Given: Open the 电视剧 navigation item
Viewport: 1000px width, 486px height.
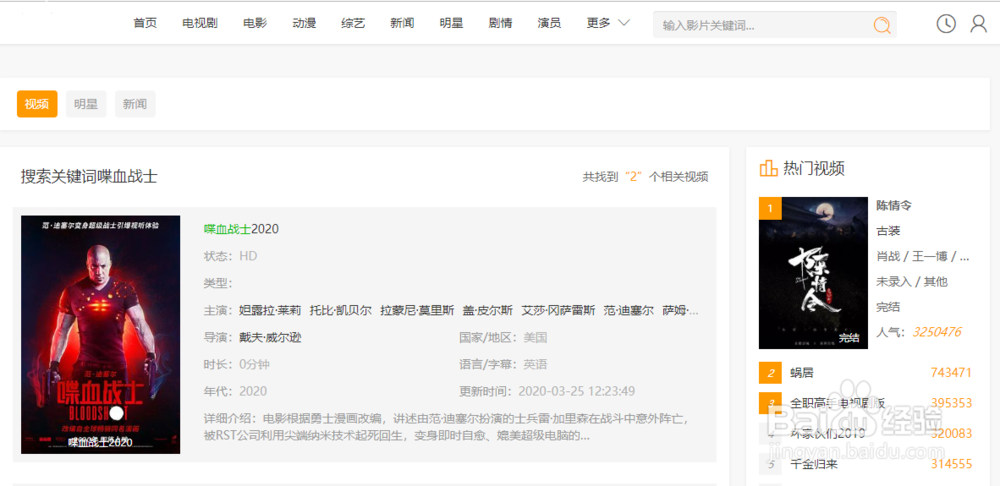Looking at the screenshot, I should pos(200,23).
